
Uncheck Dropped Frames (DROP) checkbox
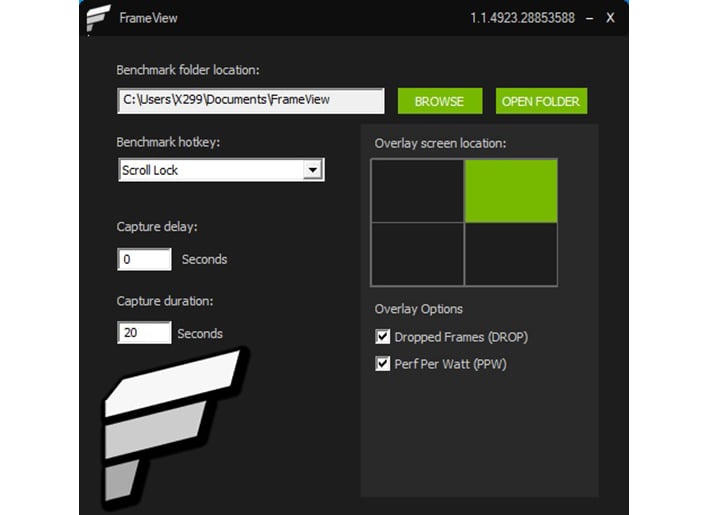[x=383, y=337]
